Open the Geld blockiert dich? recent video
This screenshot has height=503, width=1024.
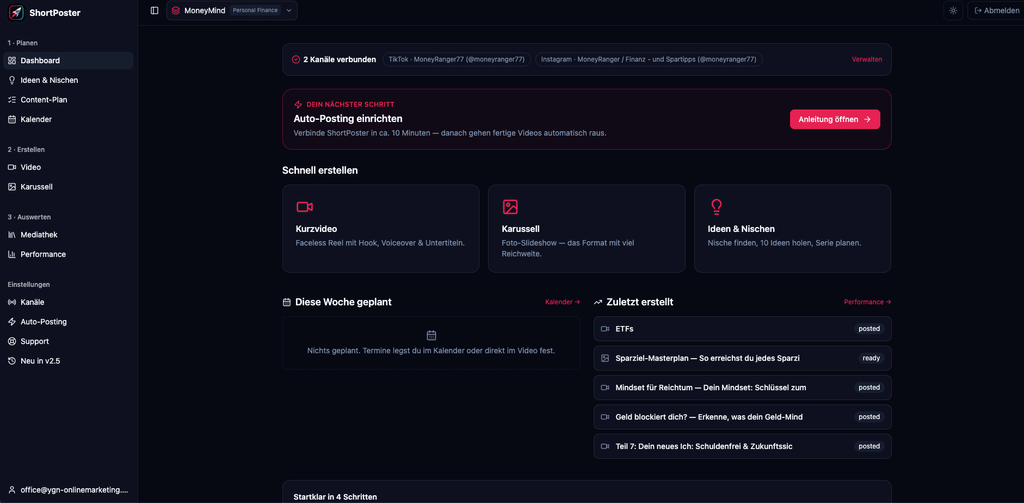coord(743,417)
